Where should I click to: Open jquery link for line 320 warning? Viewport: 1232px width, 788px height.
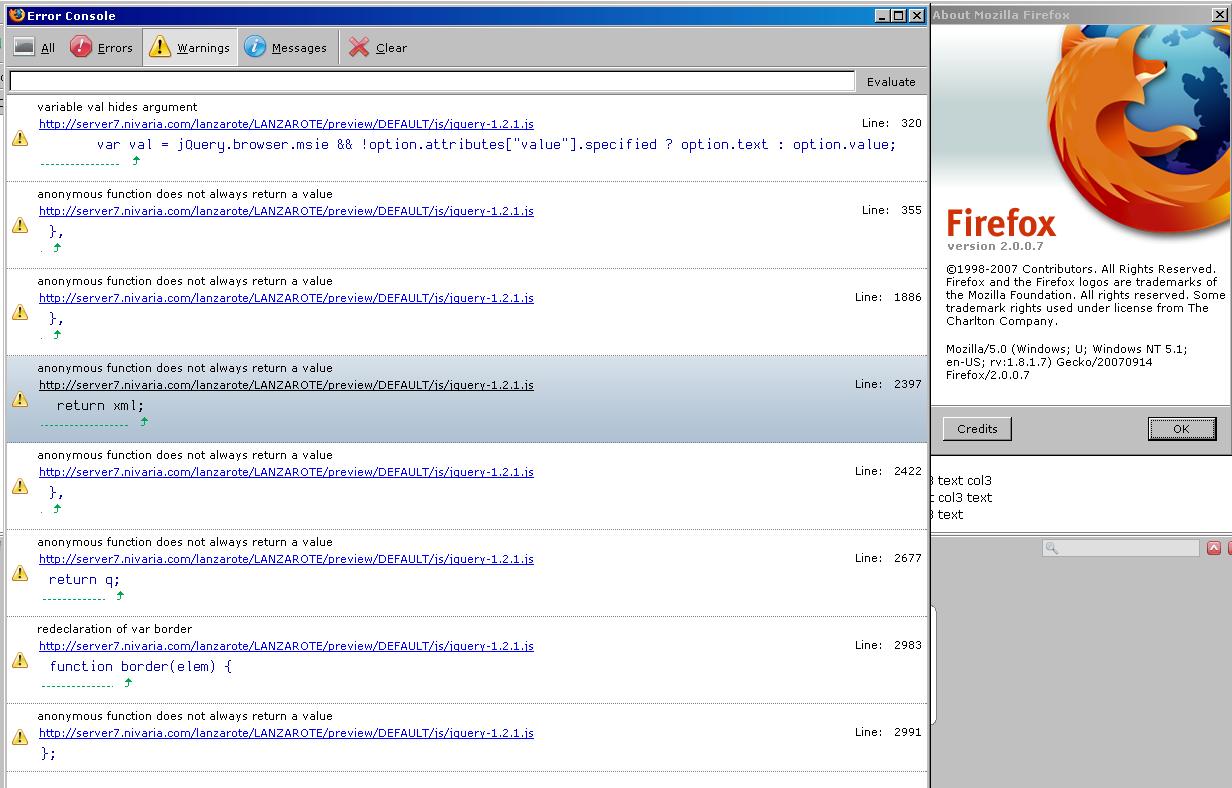286,124
